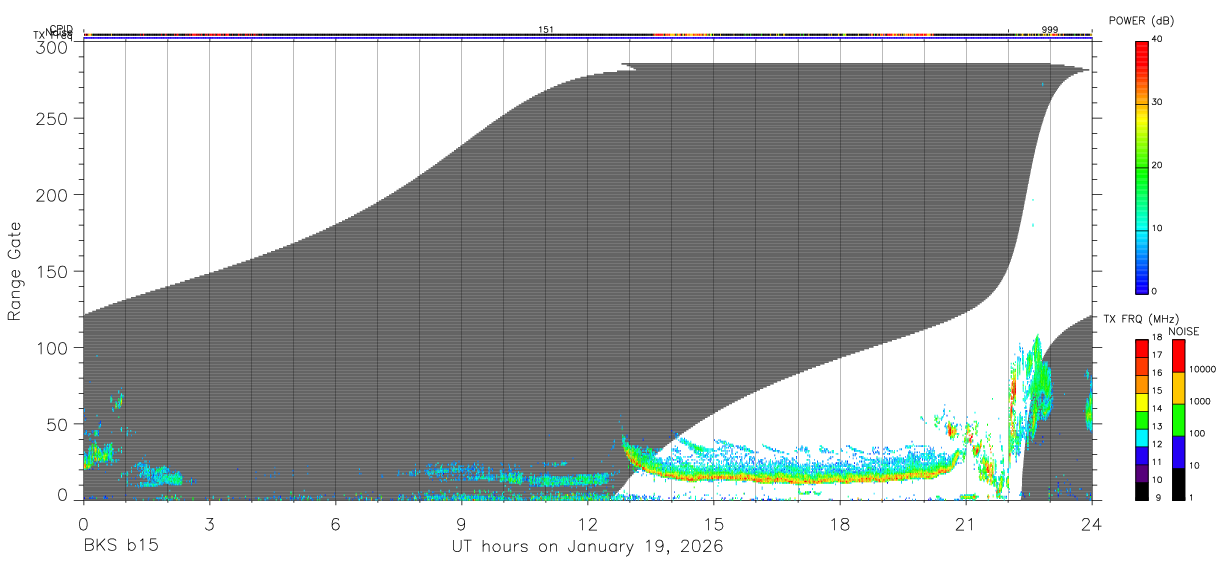Viewport: 1228px width, 567px height.
Task: Click the 300 tick on Range Gate axis
Action: tap(53, 47)
